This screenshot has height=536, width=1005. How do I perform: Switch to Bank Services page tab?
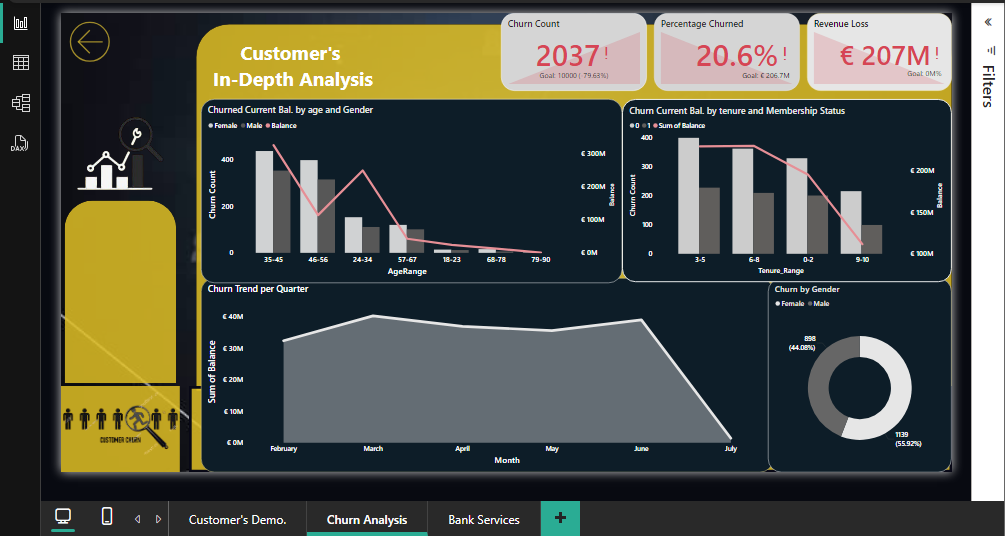484,519
